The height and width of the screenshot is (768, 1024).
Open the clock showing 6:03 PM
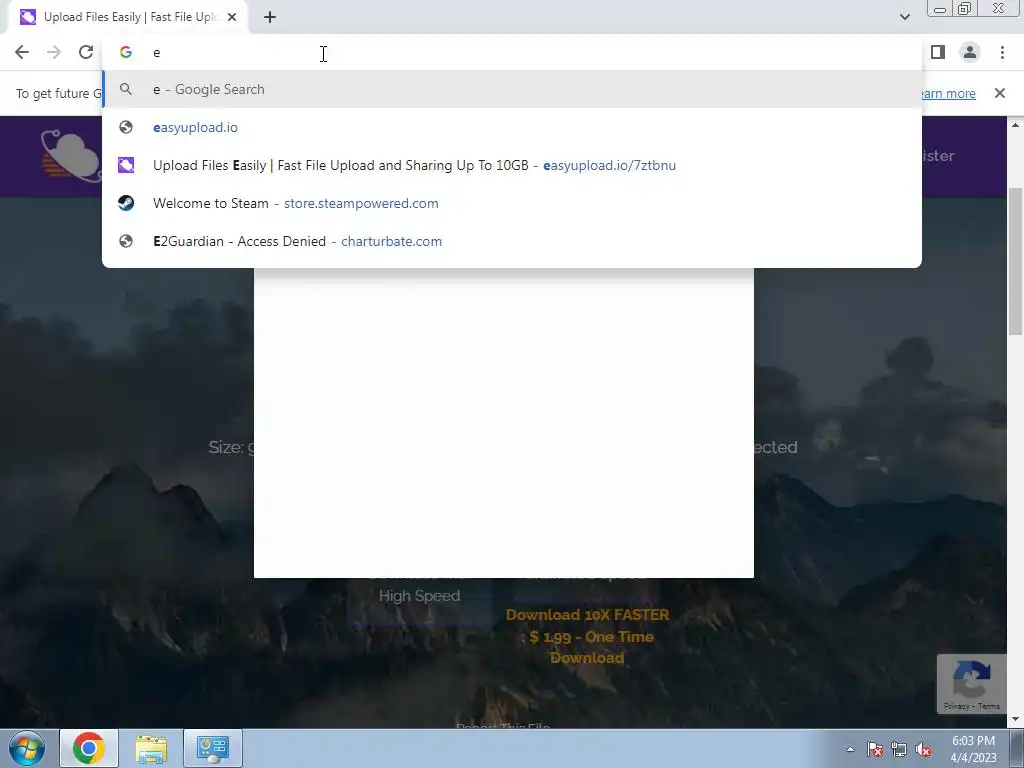coord(973,749)
